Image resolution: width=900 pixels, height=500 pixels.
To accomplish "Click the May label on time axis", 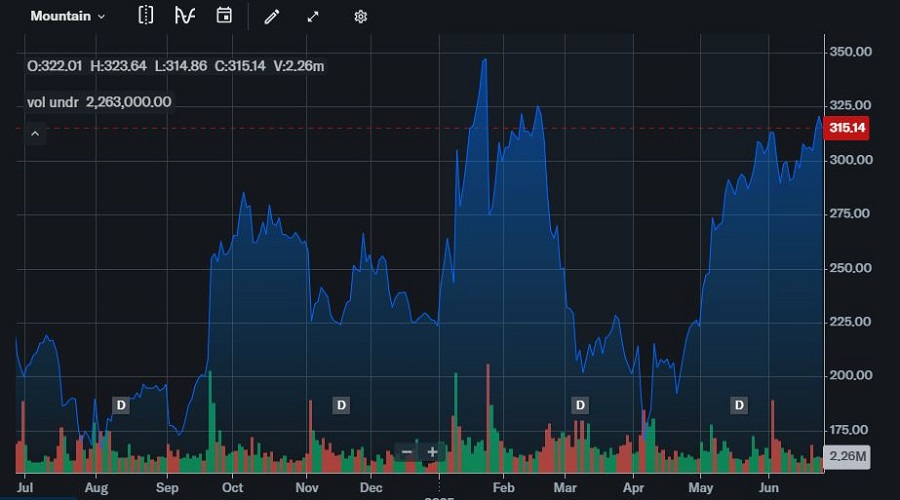I will pos(700,487).
